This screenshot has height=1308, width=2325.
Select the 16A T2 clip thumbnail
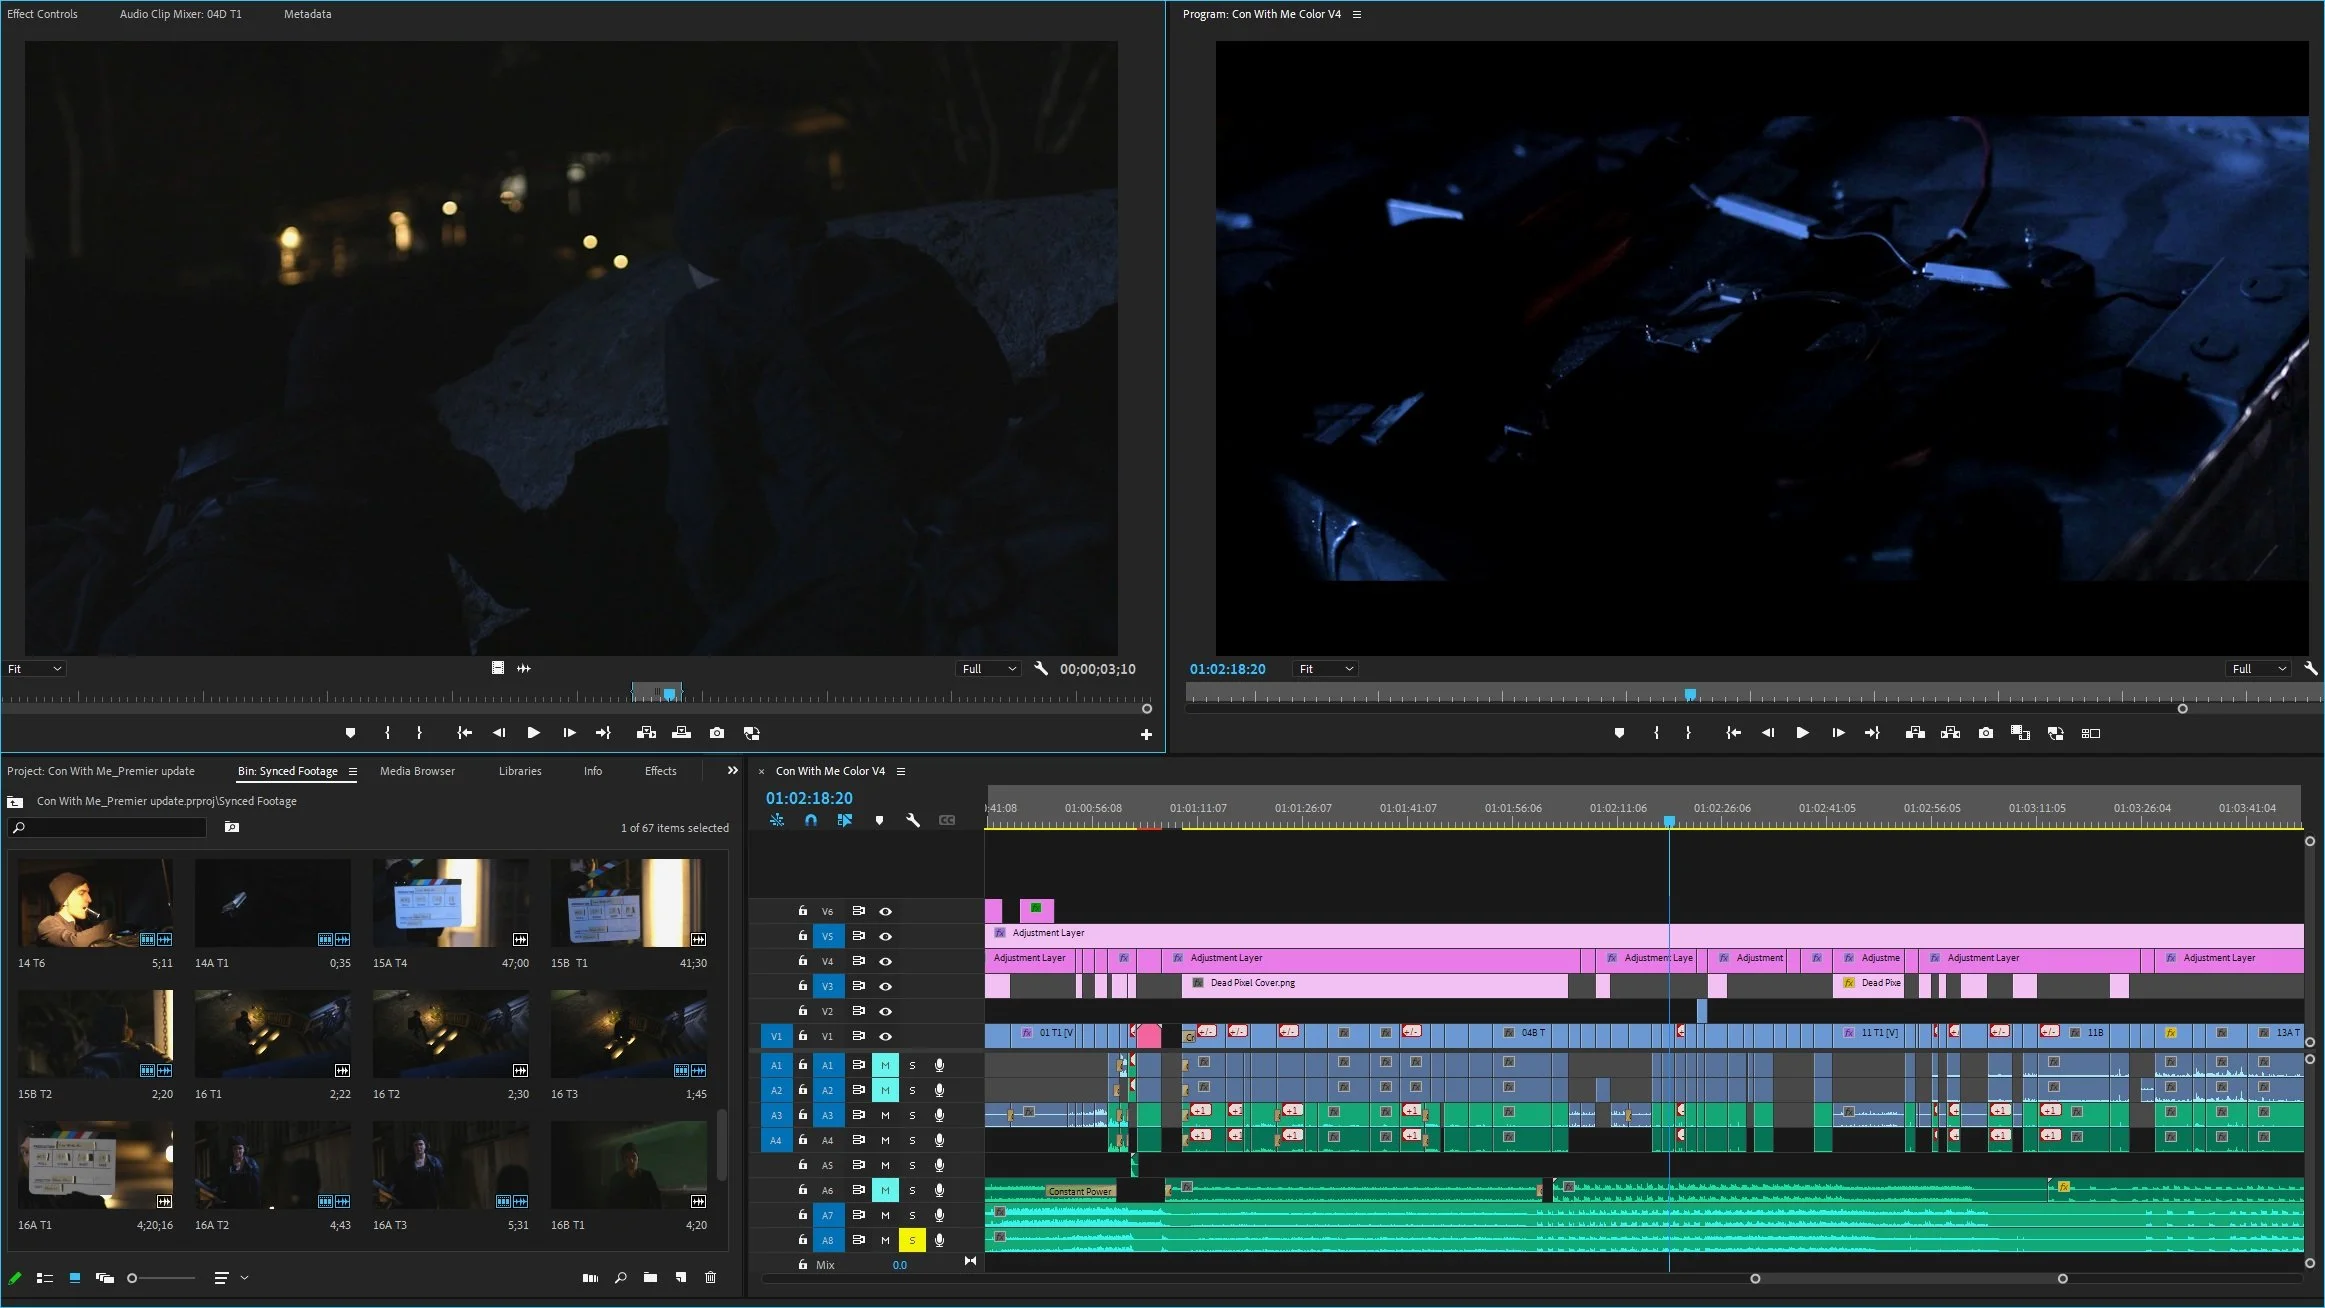272,1165
